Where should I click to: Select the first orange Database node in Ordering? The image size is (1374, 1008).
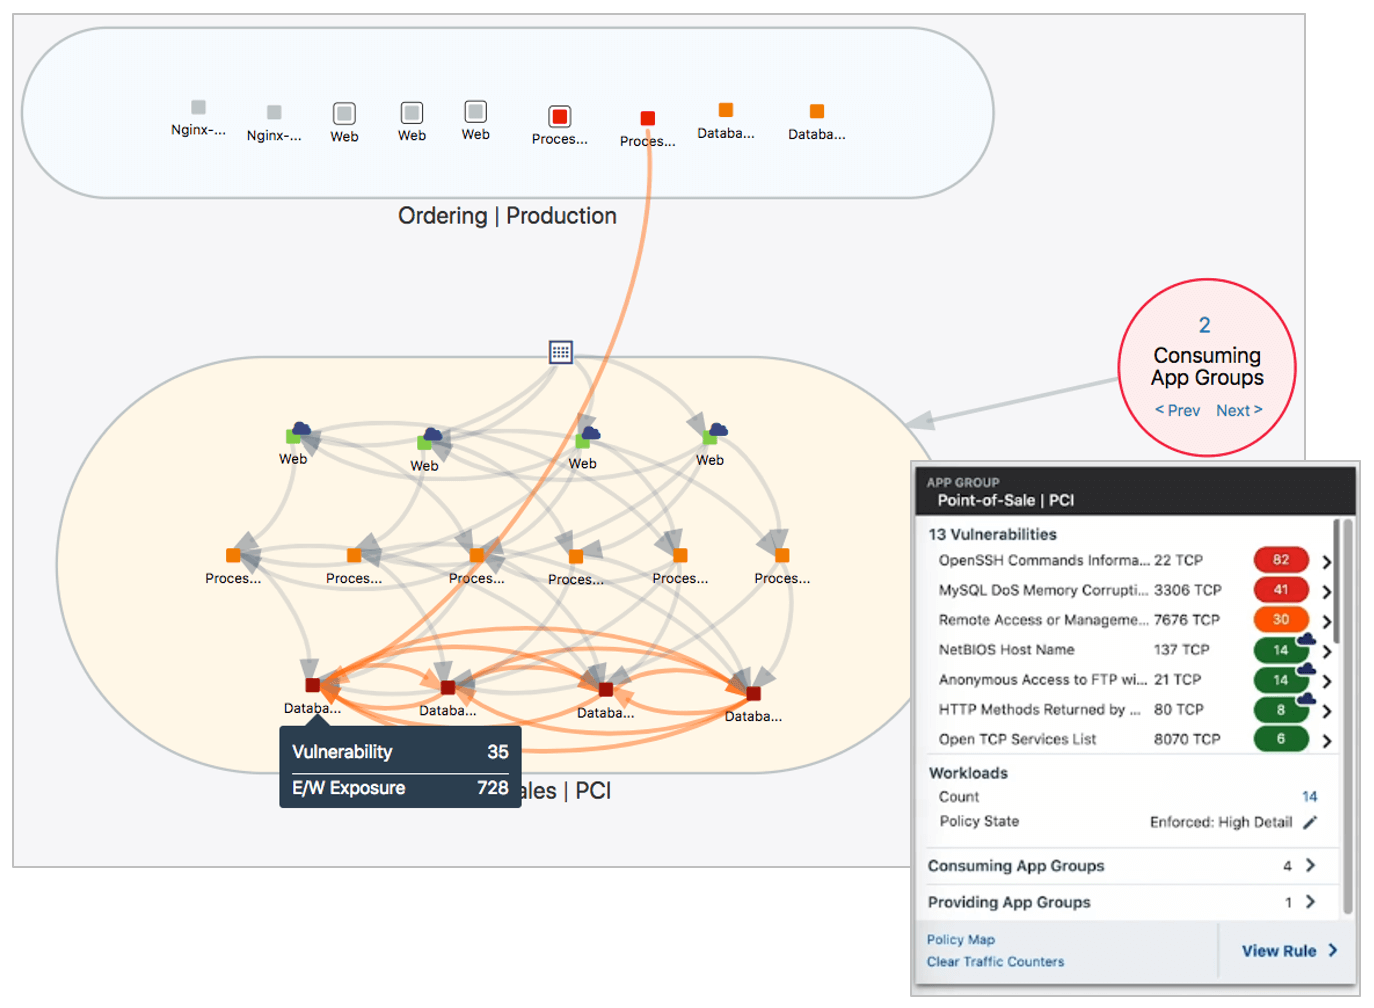point(726,110)
